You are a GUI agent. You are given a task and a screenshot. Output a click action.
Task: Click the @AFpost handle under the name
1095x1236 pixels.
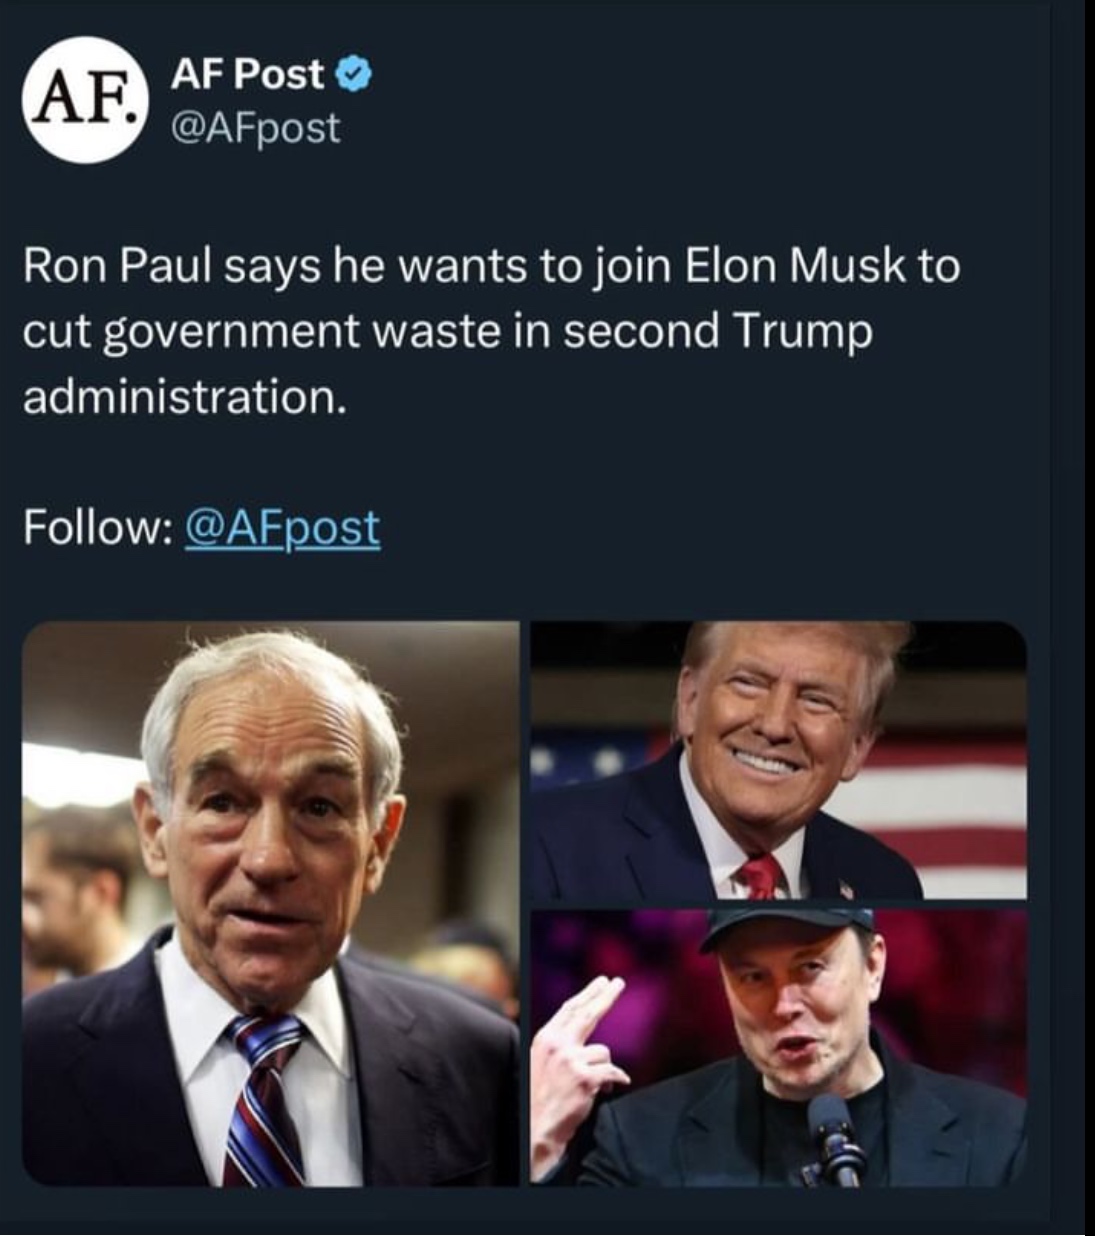(x=256, y=128)
